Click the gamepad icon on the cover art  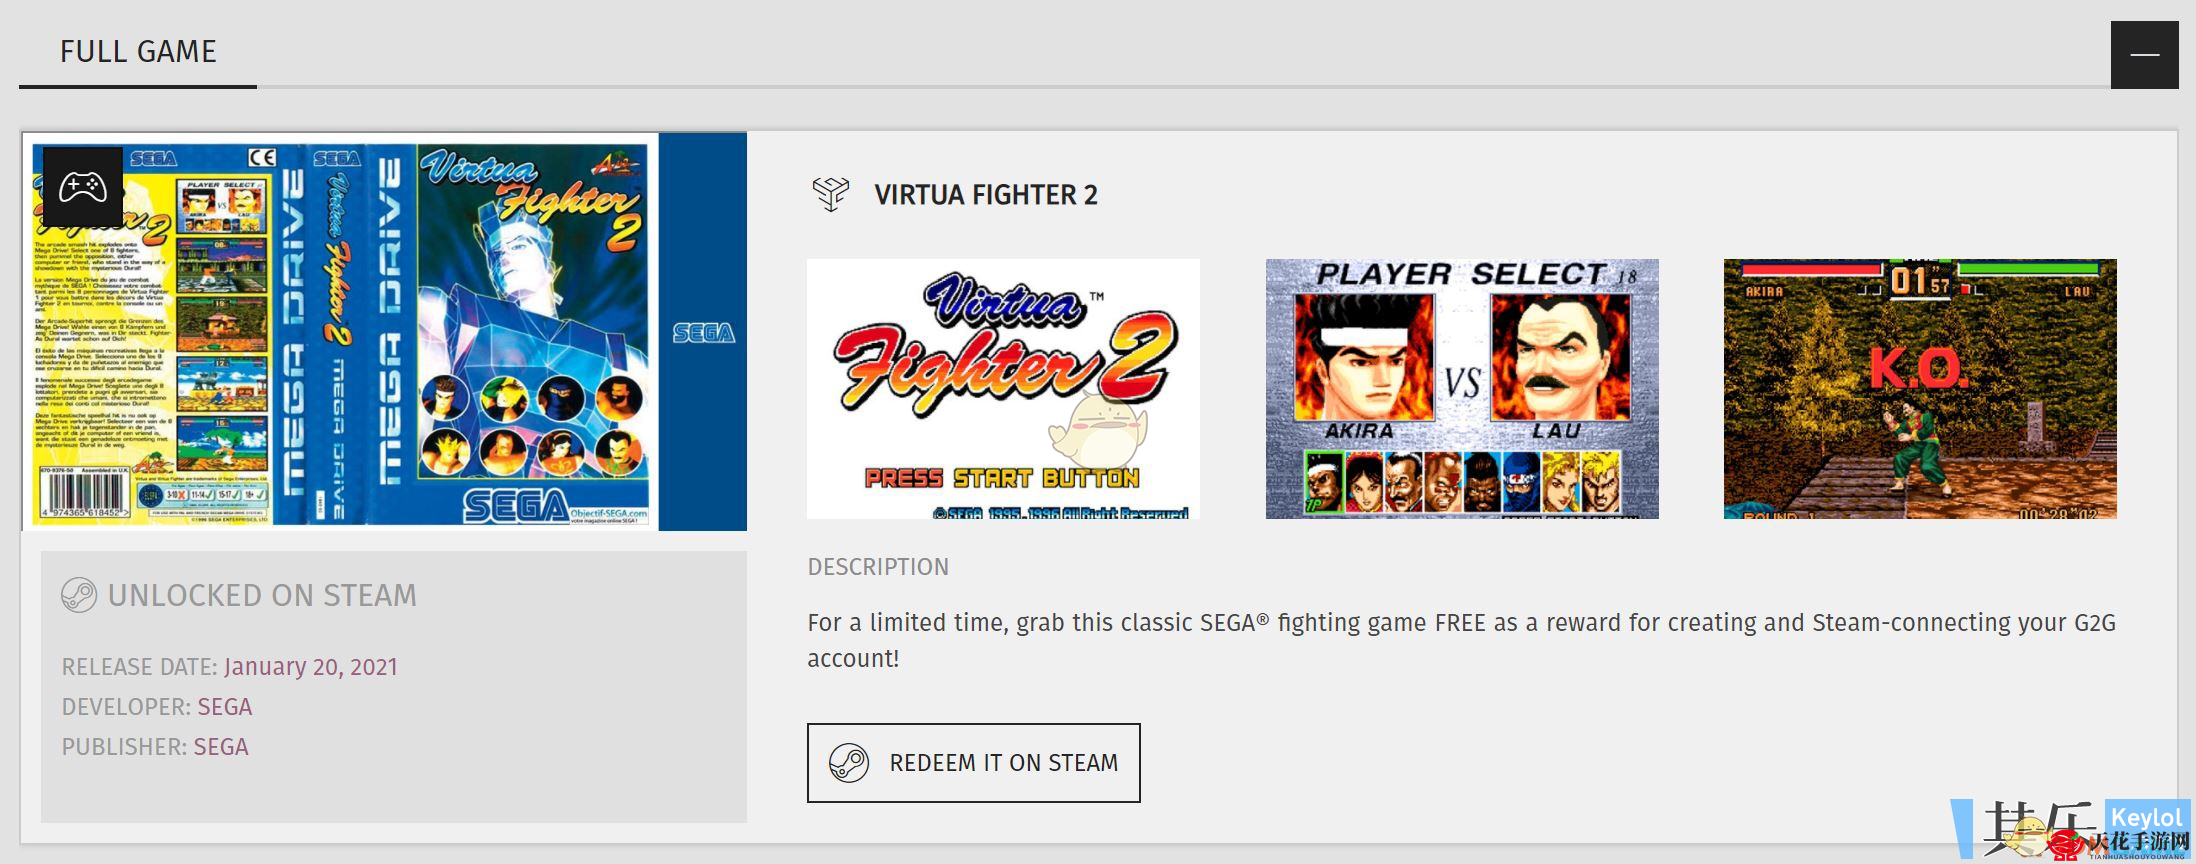coord(83,187)
